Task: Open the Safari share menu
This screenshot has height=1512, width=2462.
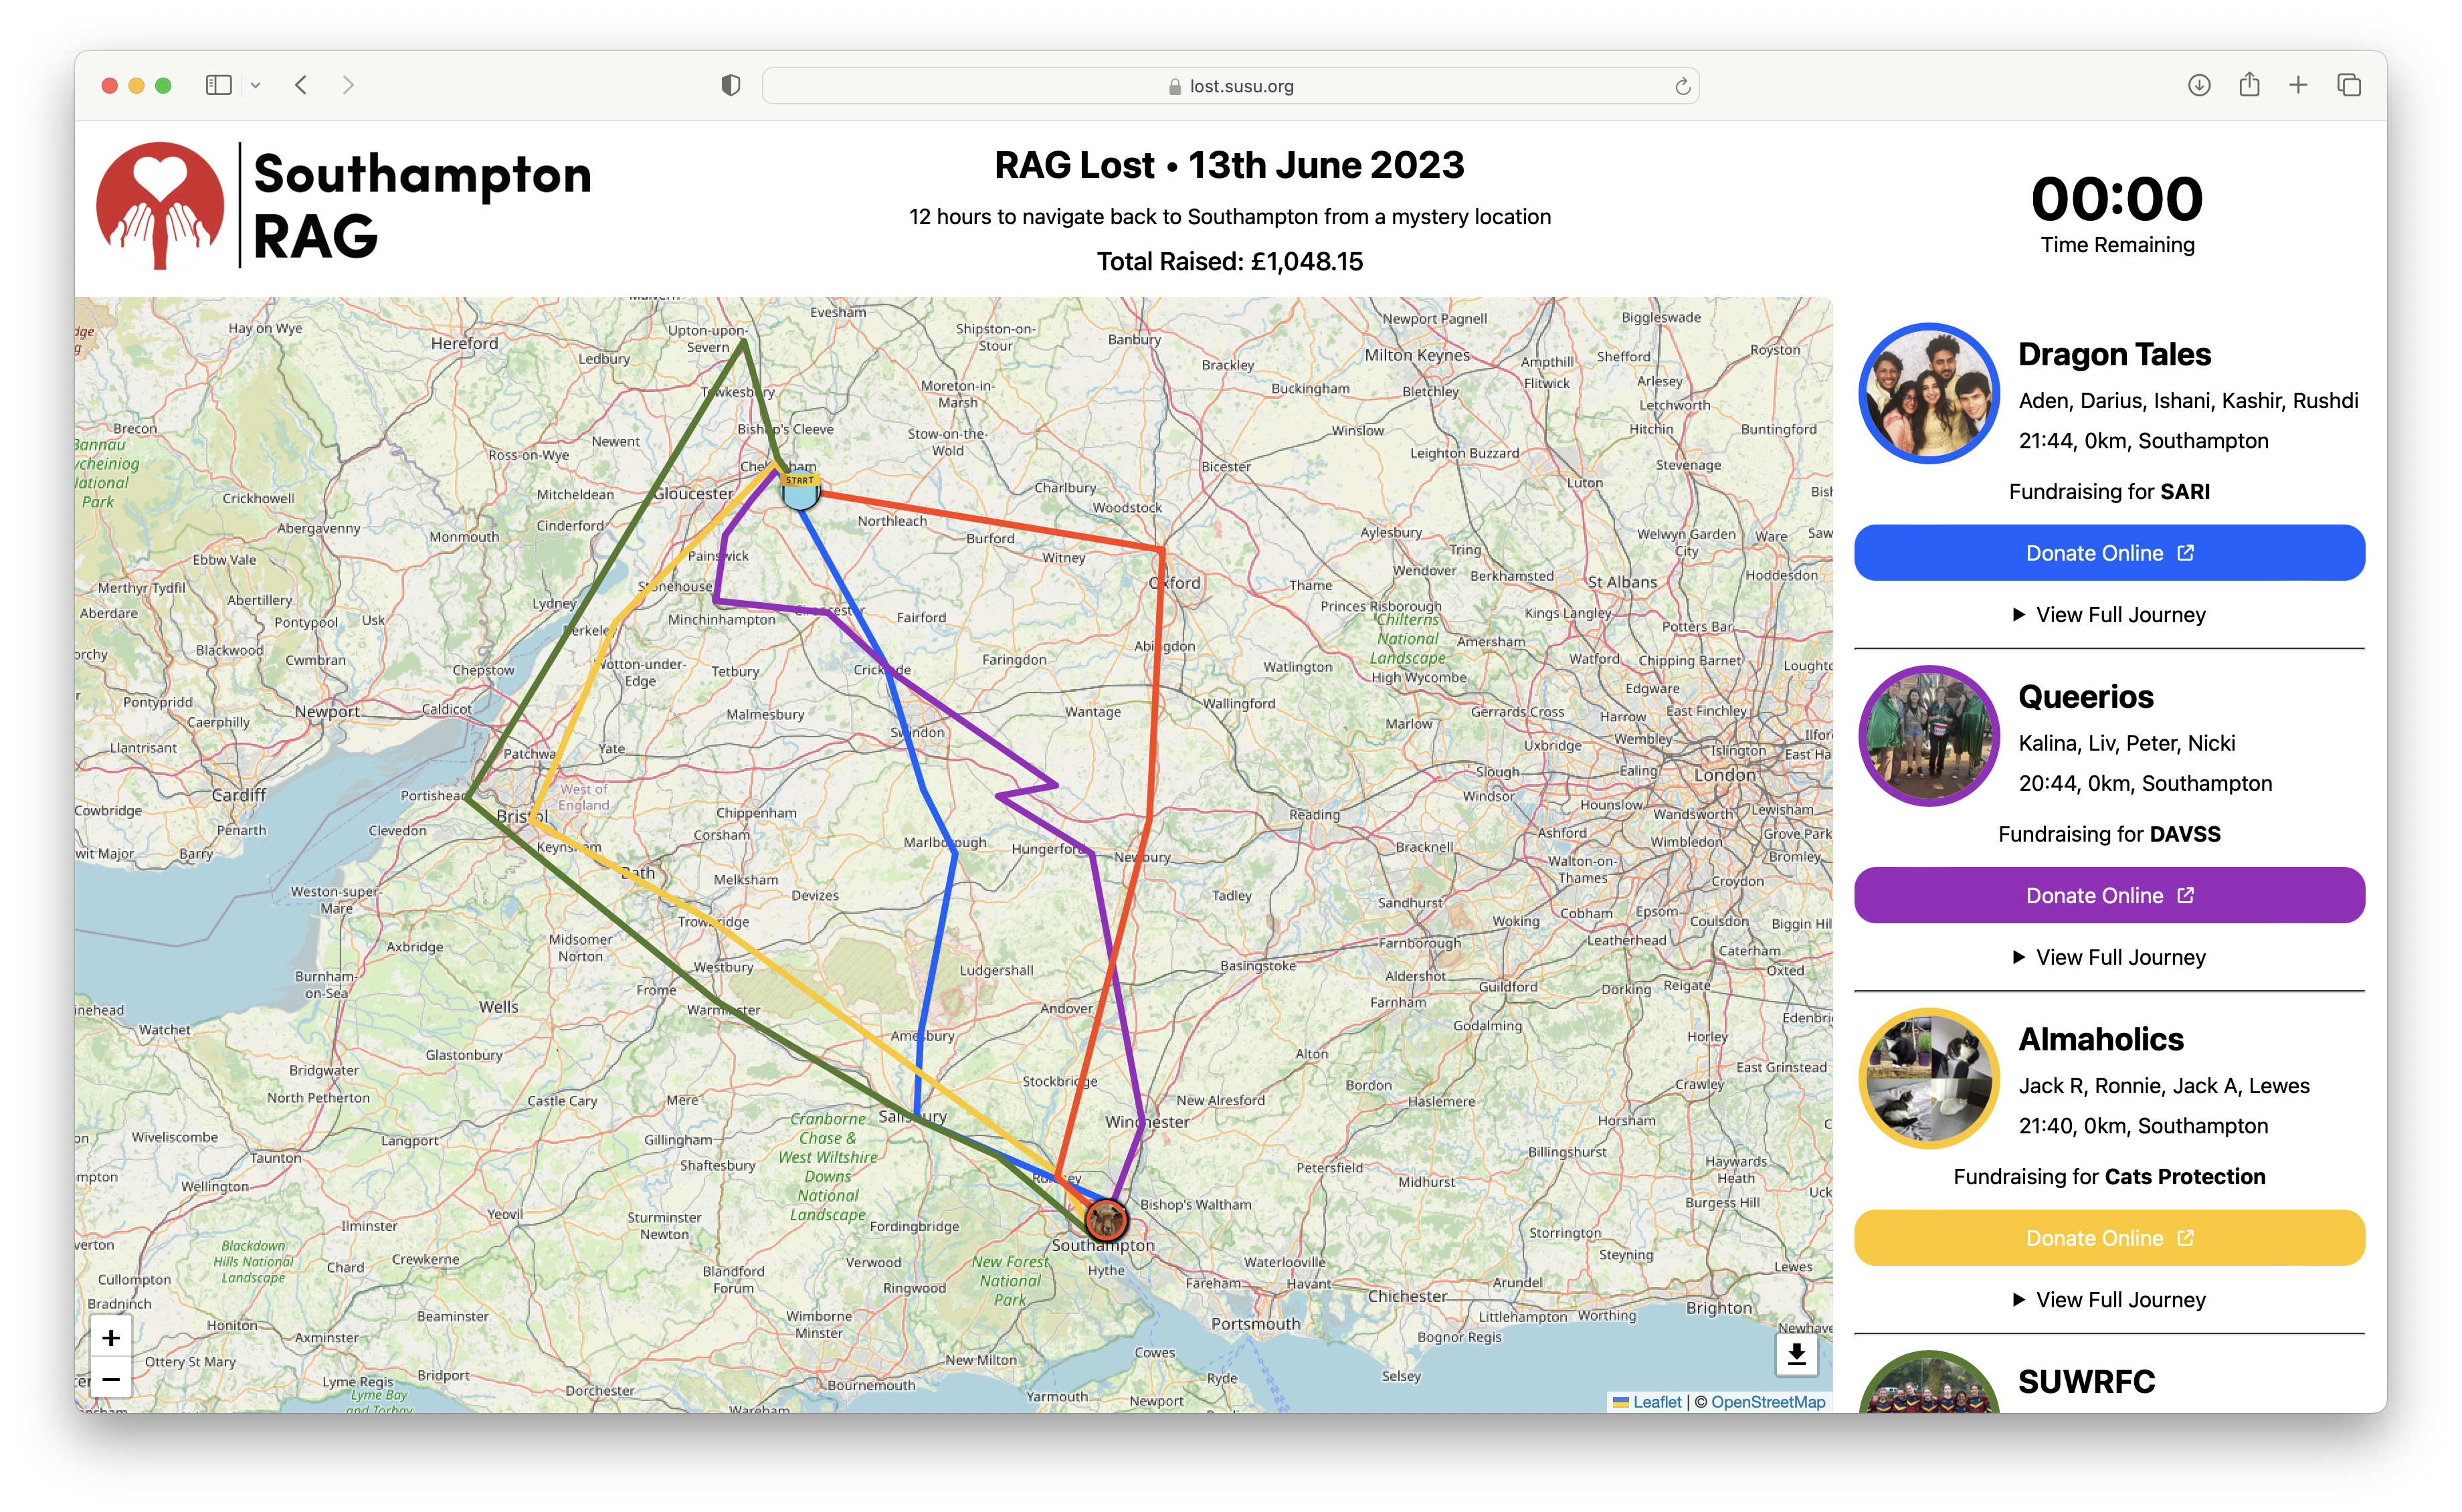Action: (2249, 85)
